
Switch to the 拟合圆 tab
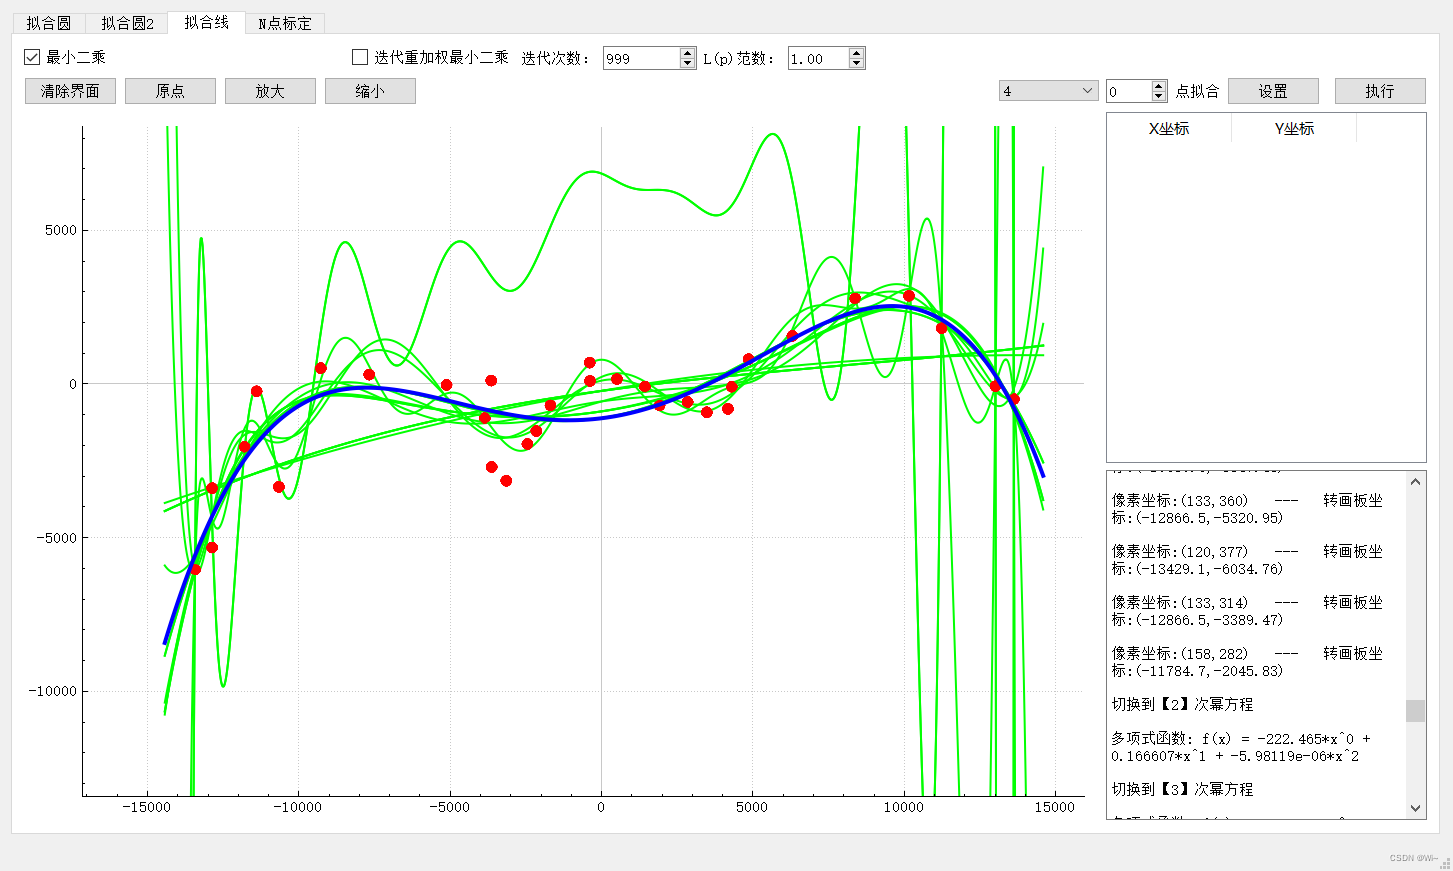pos(48,23)
